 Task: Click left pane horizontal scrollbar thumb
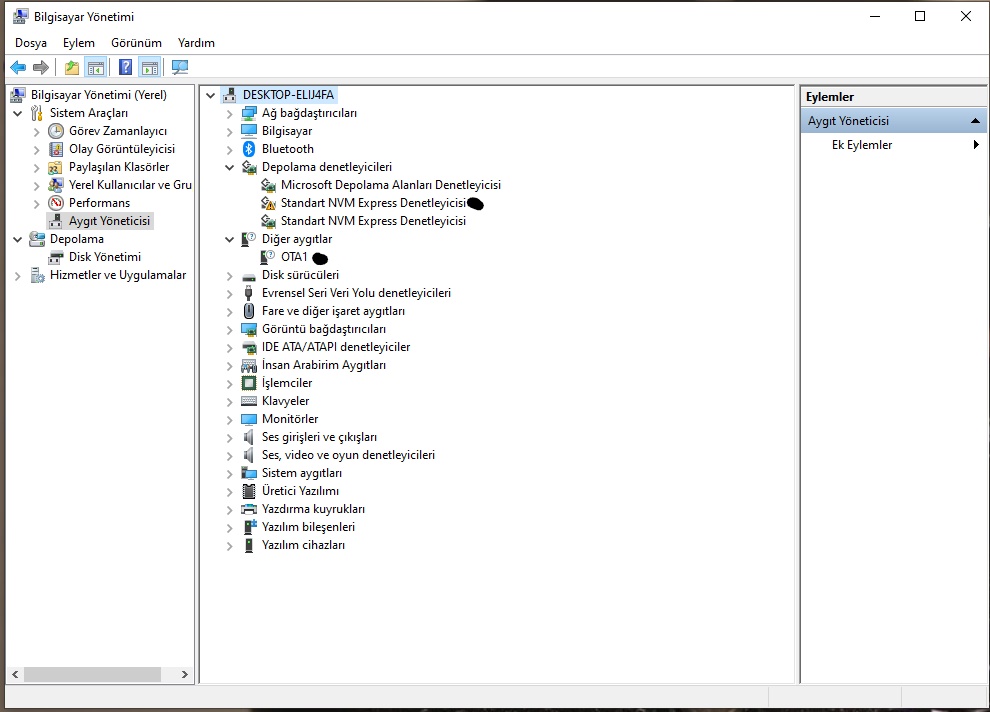click(92, 674)
